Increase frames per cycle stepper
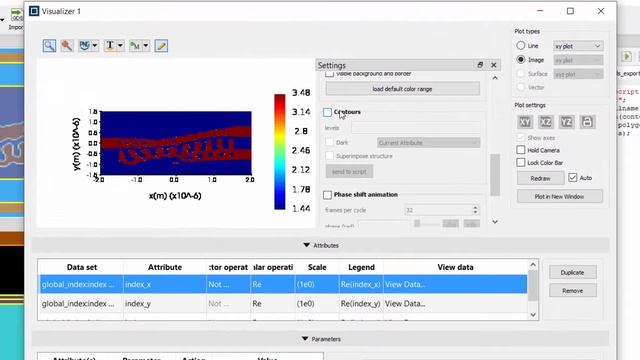The height and width of the screenshot is (360, 640). [x=475, y=207]
